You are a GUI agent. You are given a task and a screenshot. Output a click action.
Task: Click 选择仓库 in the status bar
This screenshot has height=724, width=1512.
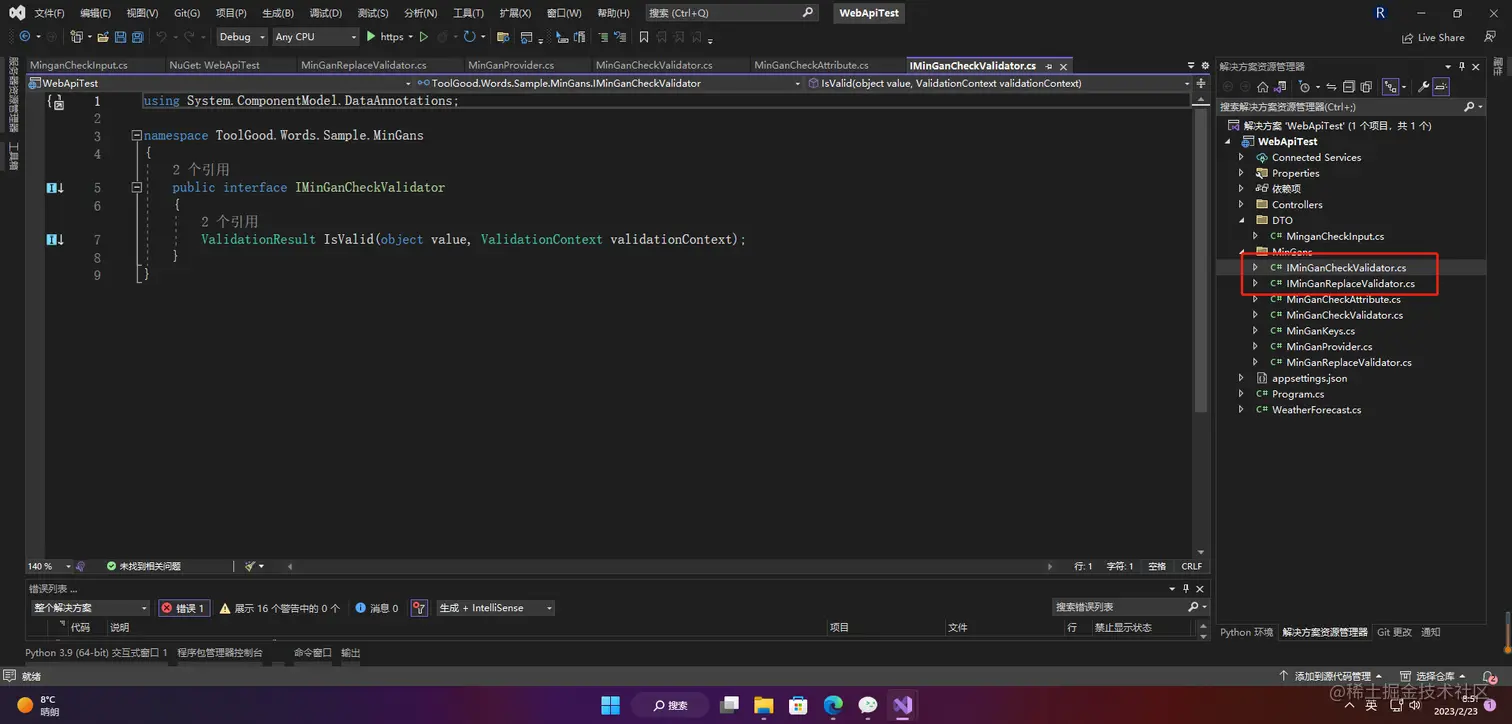tap(1431, 677)
